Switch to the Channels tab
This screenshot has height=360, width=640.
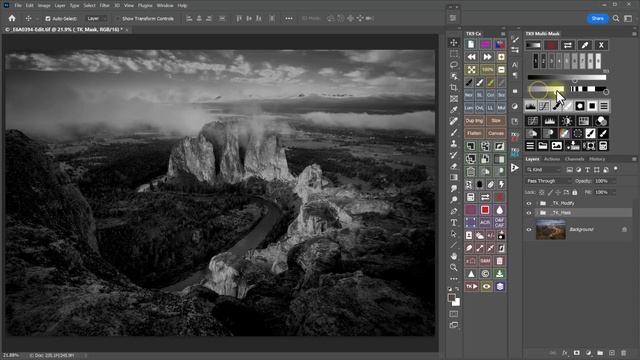click(574, 159)
